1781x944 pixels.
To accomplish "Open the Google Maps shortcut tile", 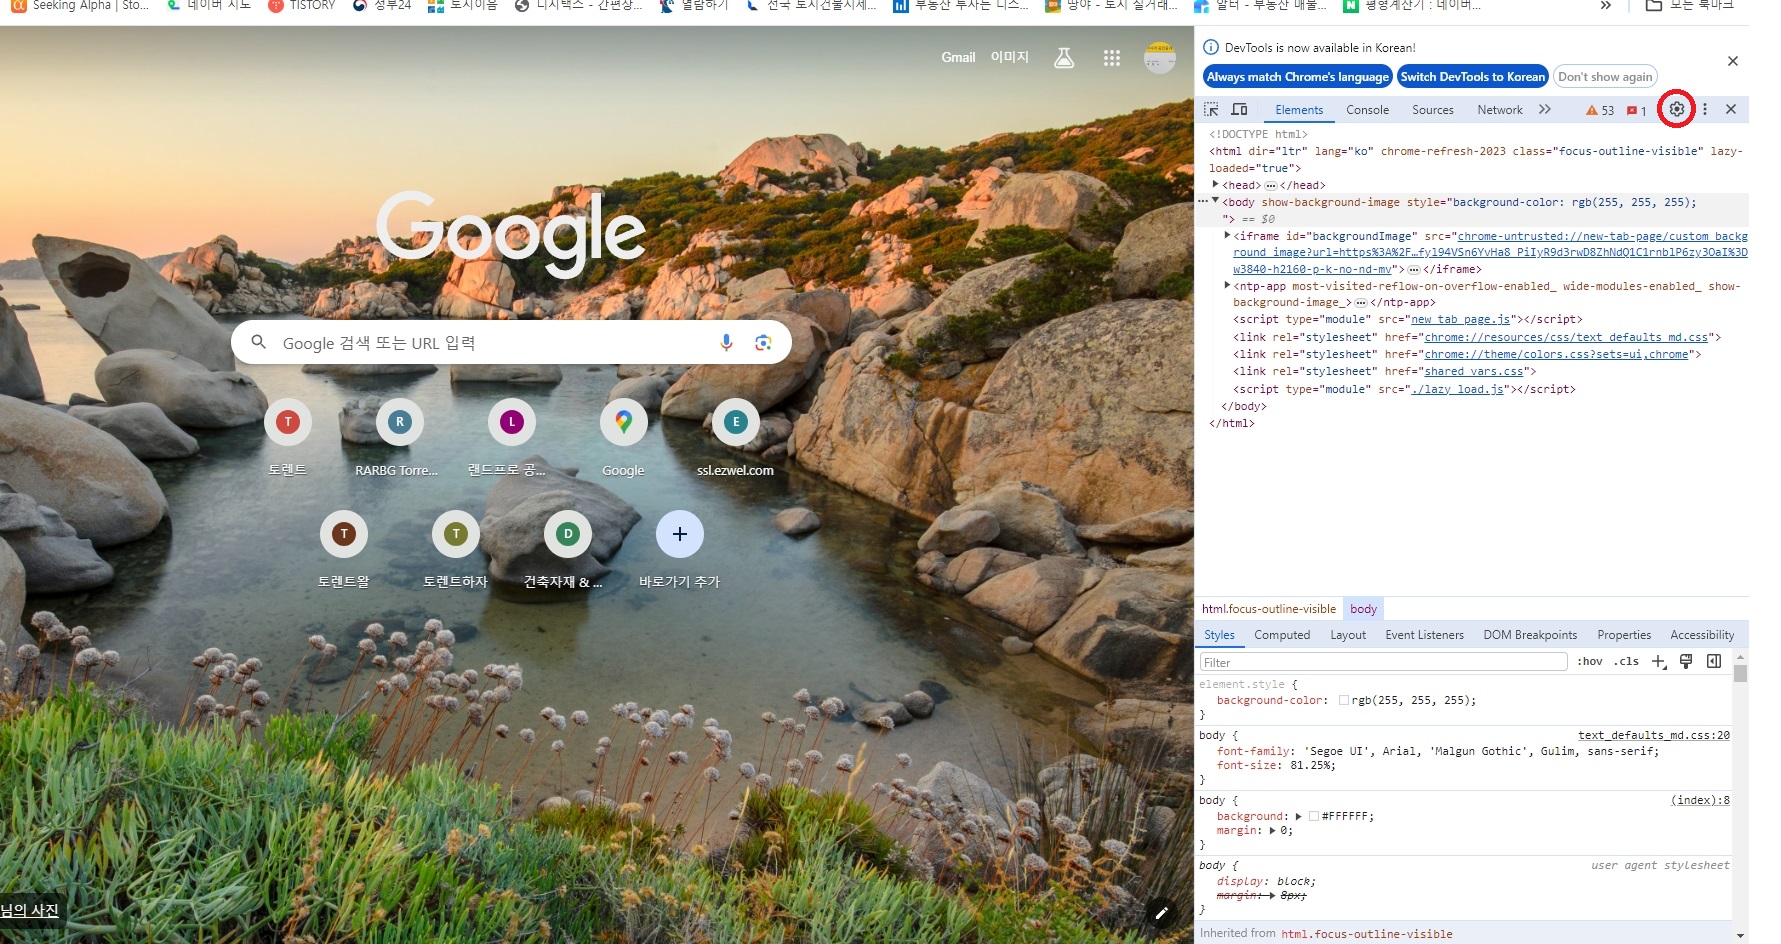I will 624,436.
